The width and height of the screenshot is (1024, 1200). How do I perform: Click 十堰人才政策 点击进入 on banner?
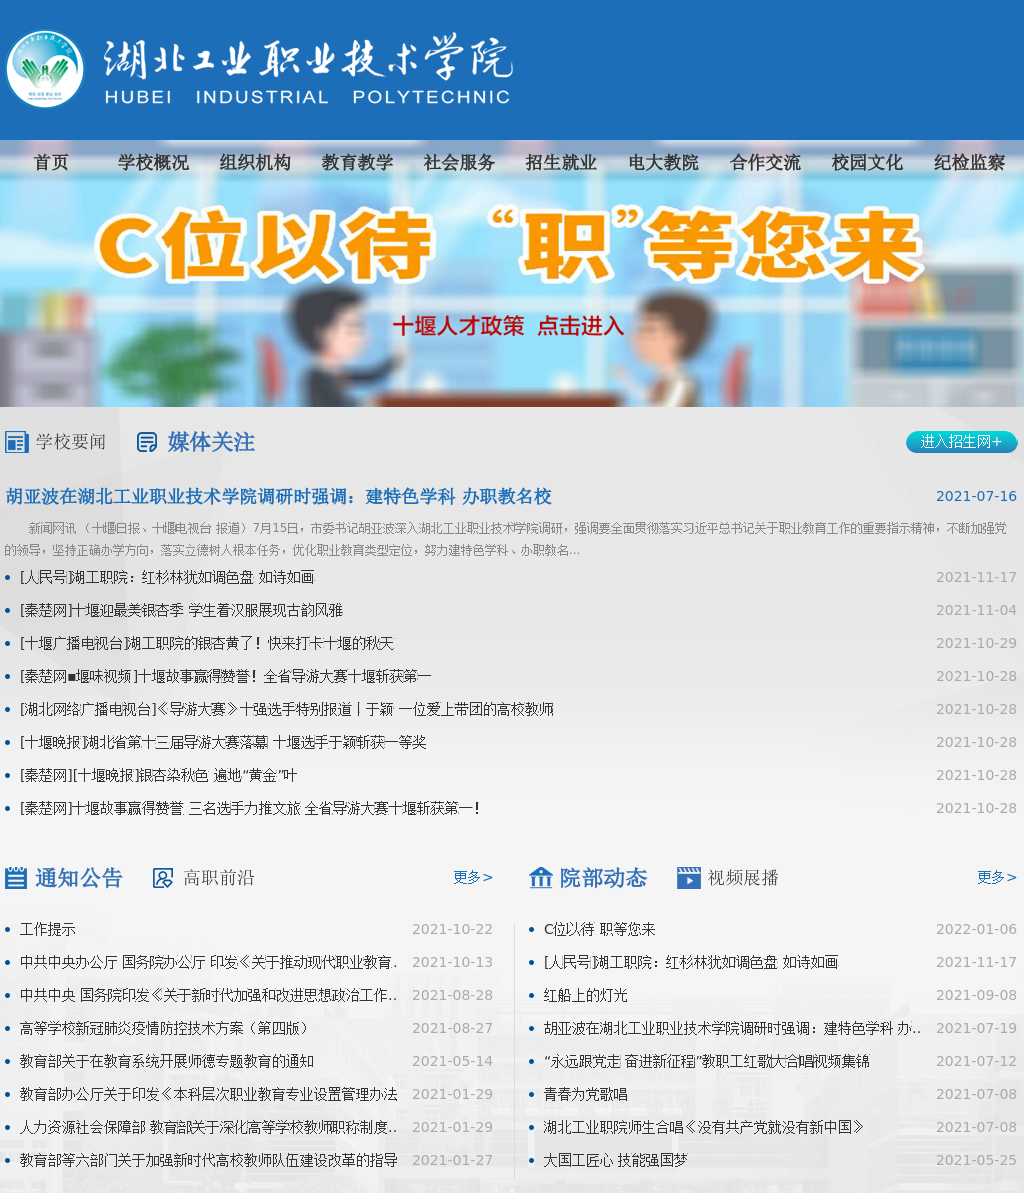(x=508, y=326)
